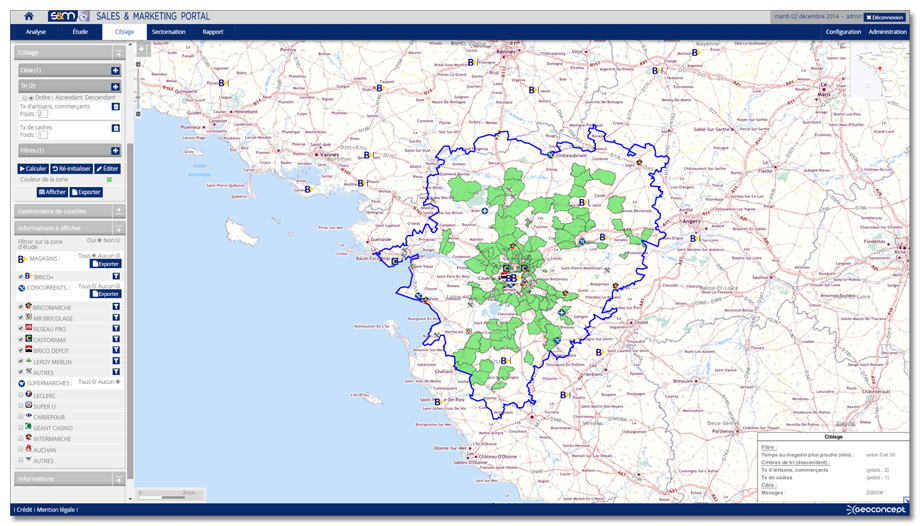This screenshot has width=920, height=526.
Task: Collapse the Ciblage panel
Action: click(x=119, y=52)
